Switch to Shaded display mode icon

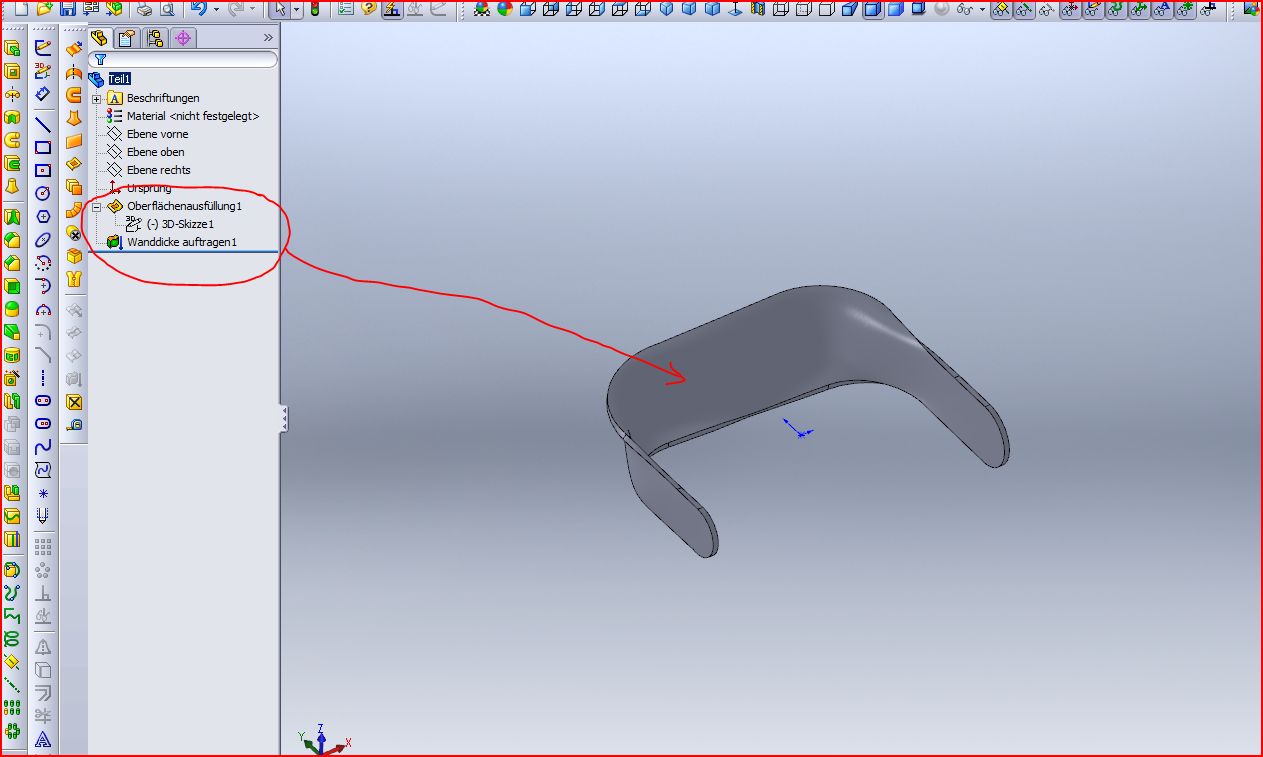[x=895, y=9]
